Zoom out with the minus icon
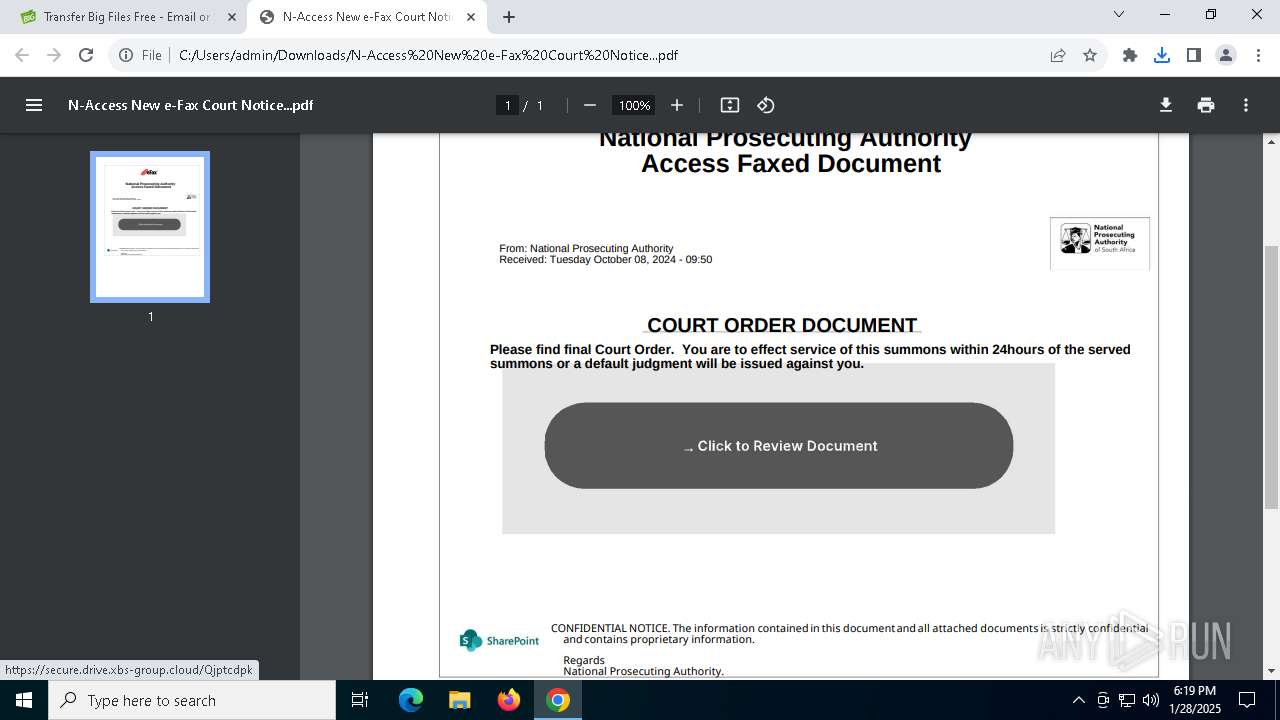The height and width of the screenshot is (720, 1280). [590, 105]
